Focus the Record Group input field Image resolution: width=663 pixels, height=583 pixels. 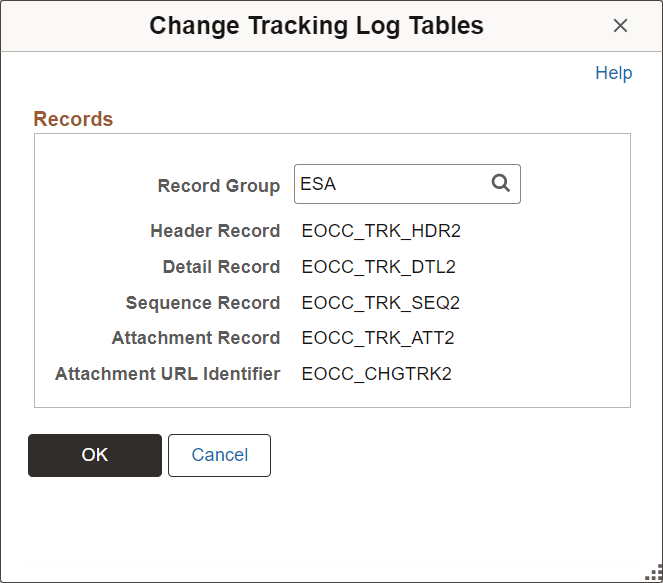tap(390, 184)
